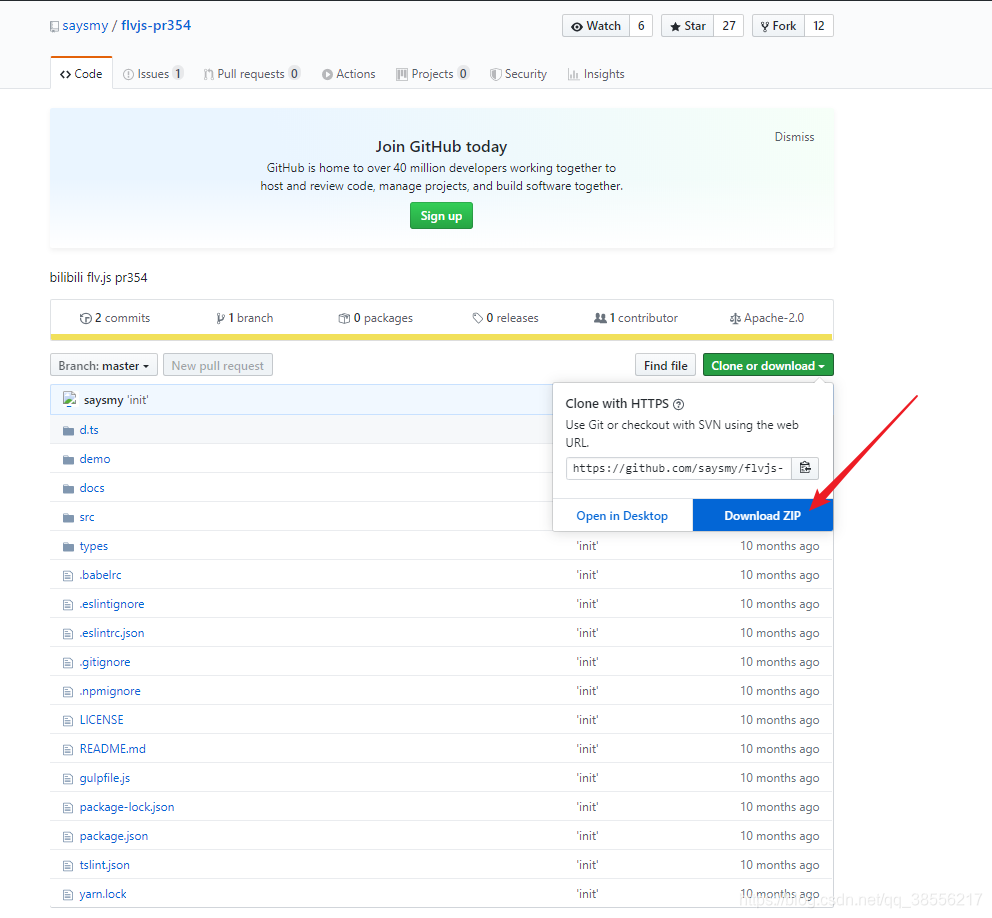View the 2 commits history
The width and height of the screenshot is (992, 918).
pos(115,318)
